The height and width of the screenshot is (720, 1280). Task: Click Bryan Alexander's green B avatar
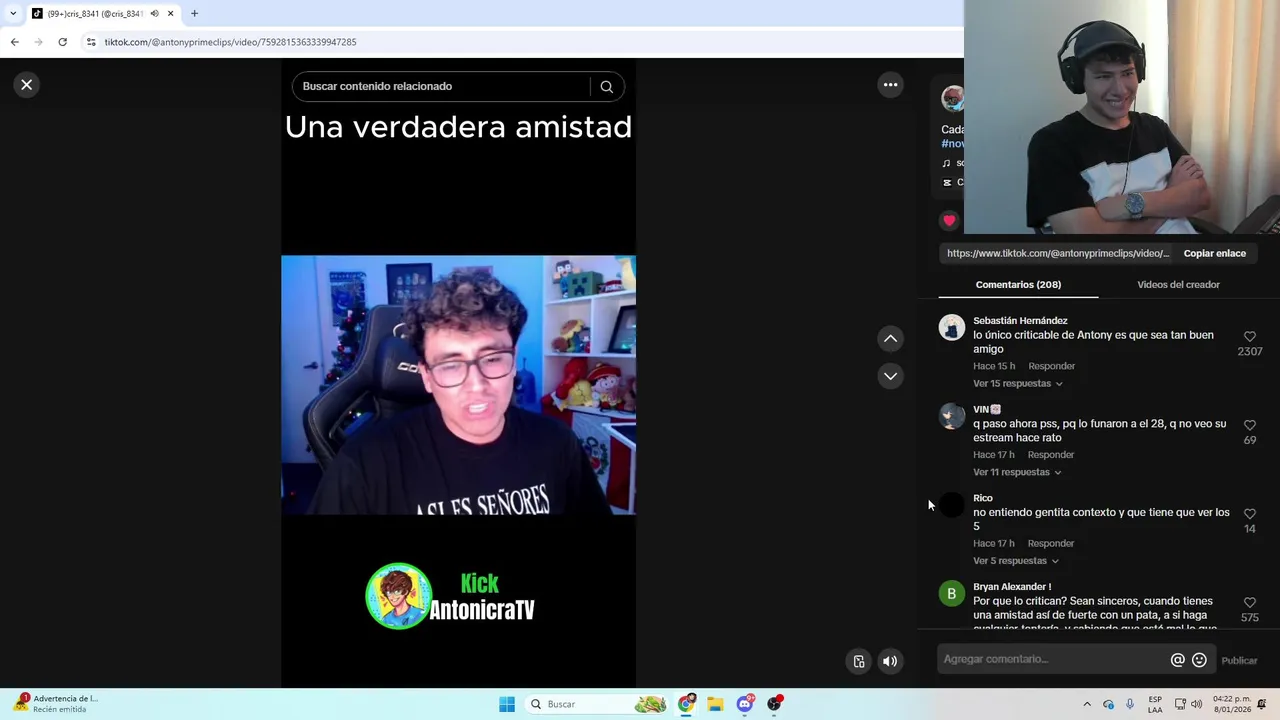pyautogui.click(x=951, y=594)
